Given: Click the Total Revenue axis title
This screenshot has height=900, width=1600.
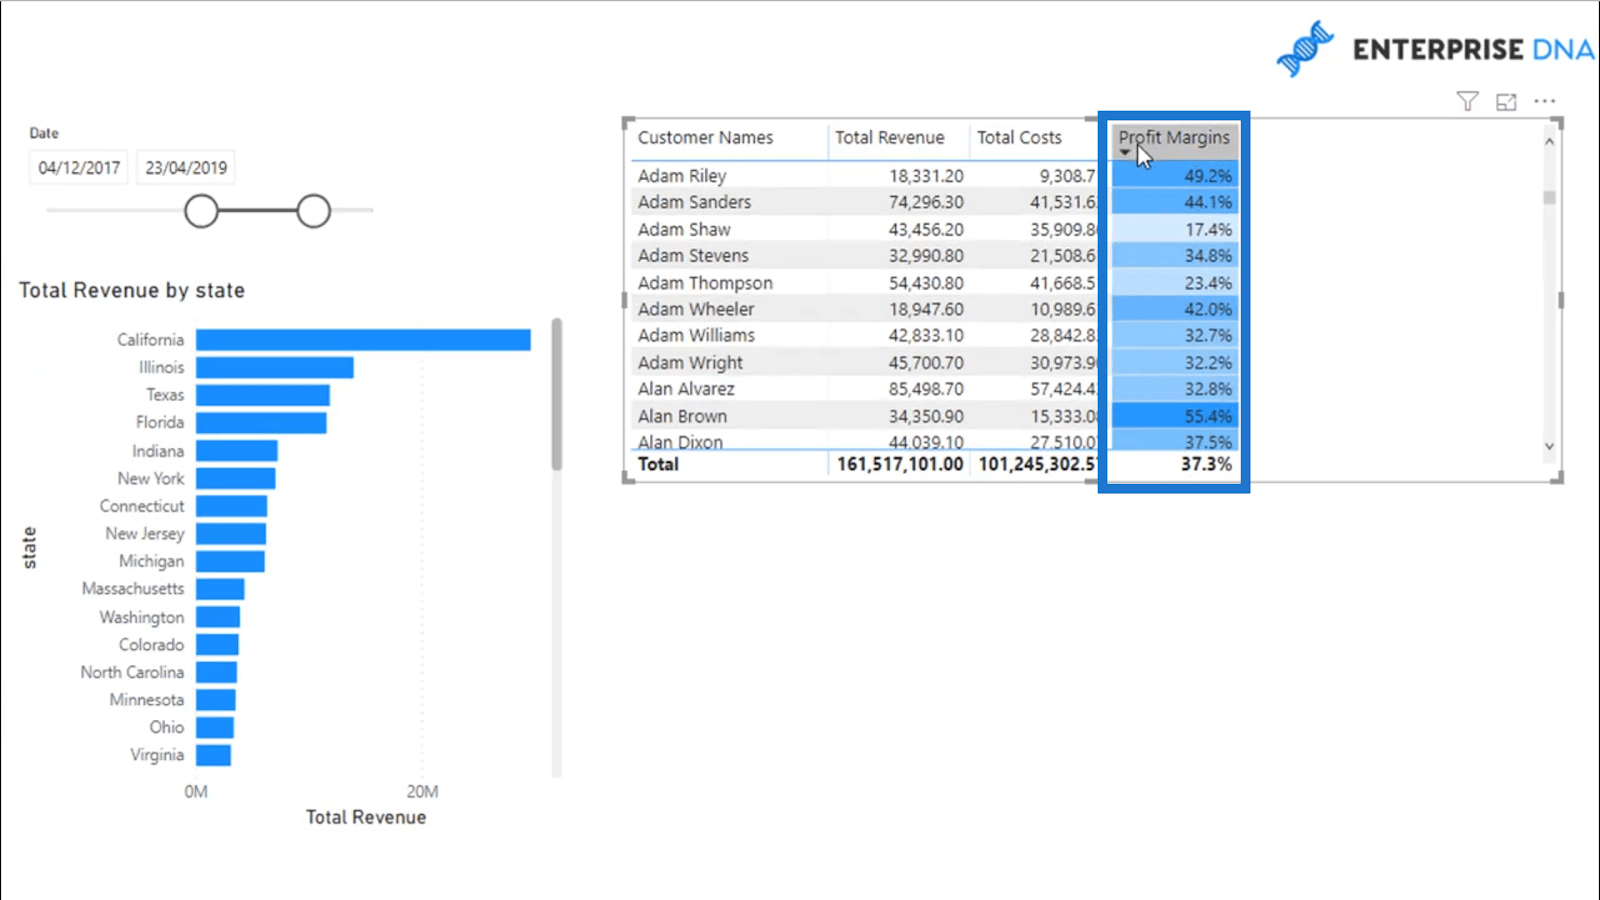Looking at the screenshot, I should 366,818.
